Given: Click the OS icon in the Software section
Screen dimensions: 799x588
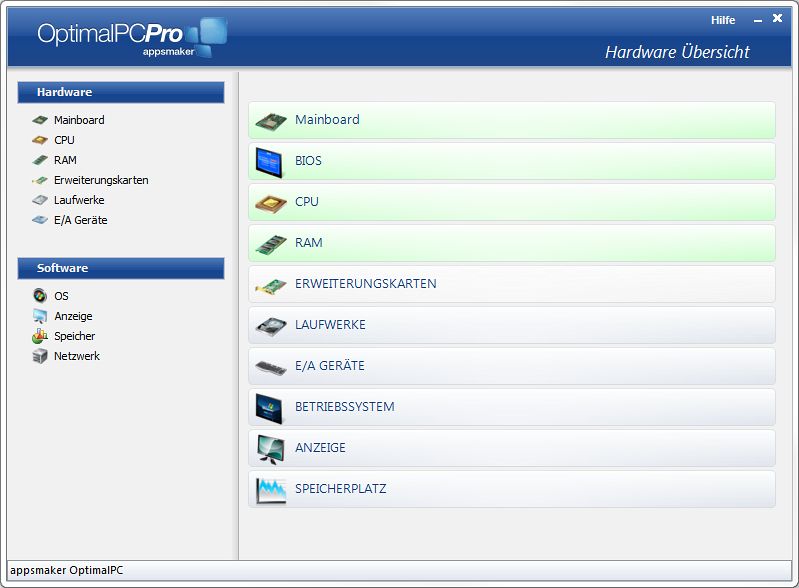Looking at the screenshot, I should [40, 296].
